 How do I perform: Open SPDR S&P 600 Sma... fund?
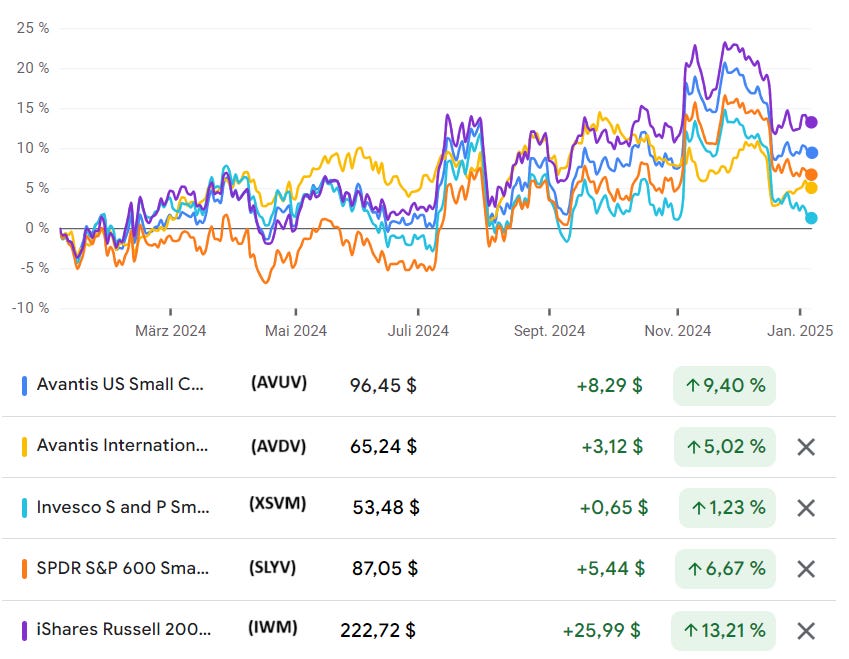tap(123, 568)
